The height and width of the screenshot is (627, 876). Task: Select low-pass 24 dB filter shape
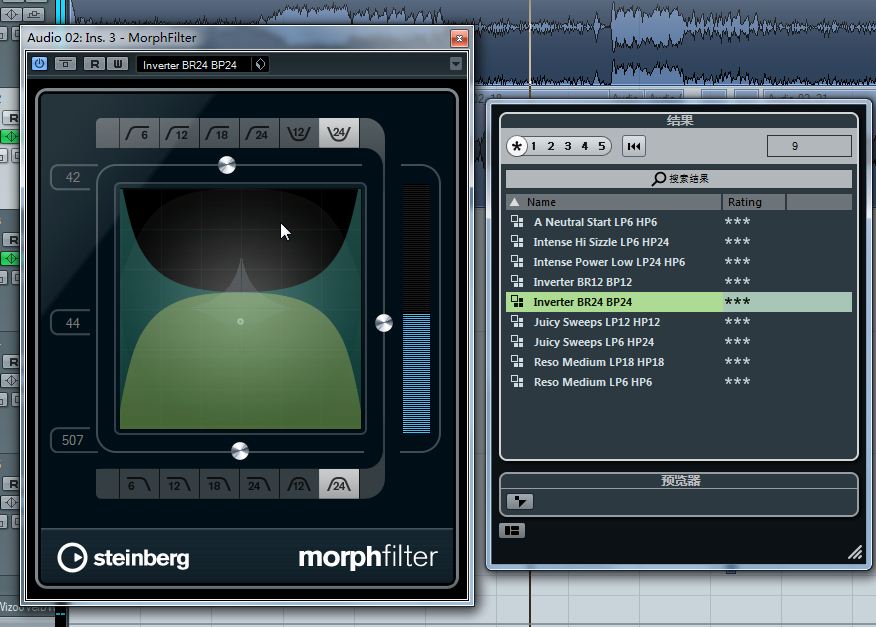259,484
